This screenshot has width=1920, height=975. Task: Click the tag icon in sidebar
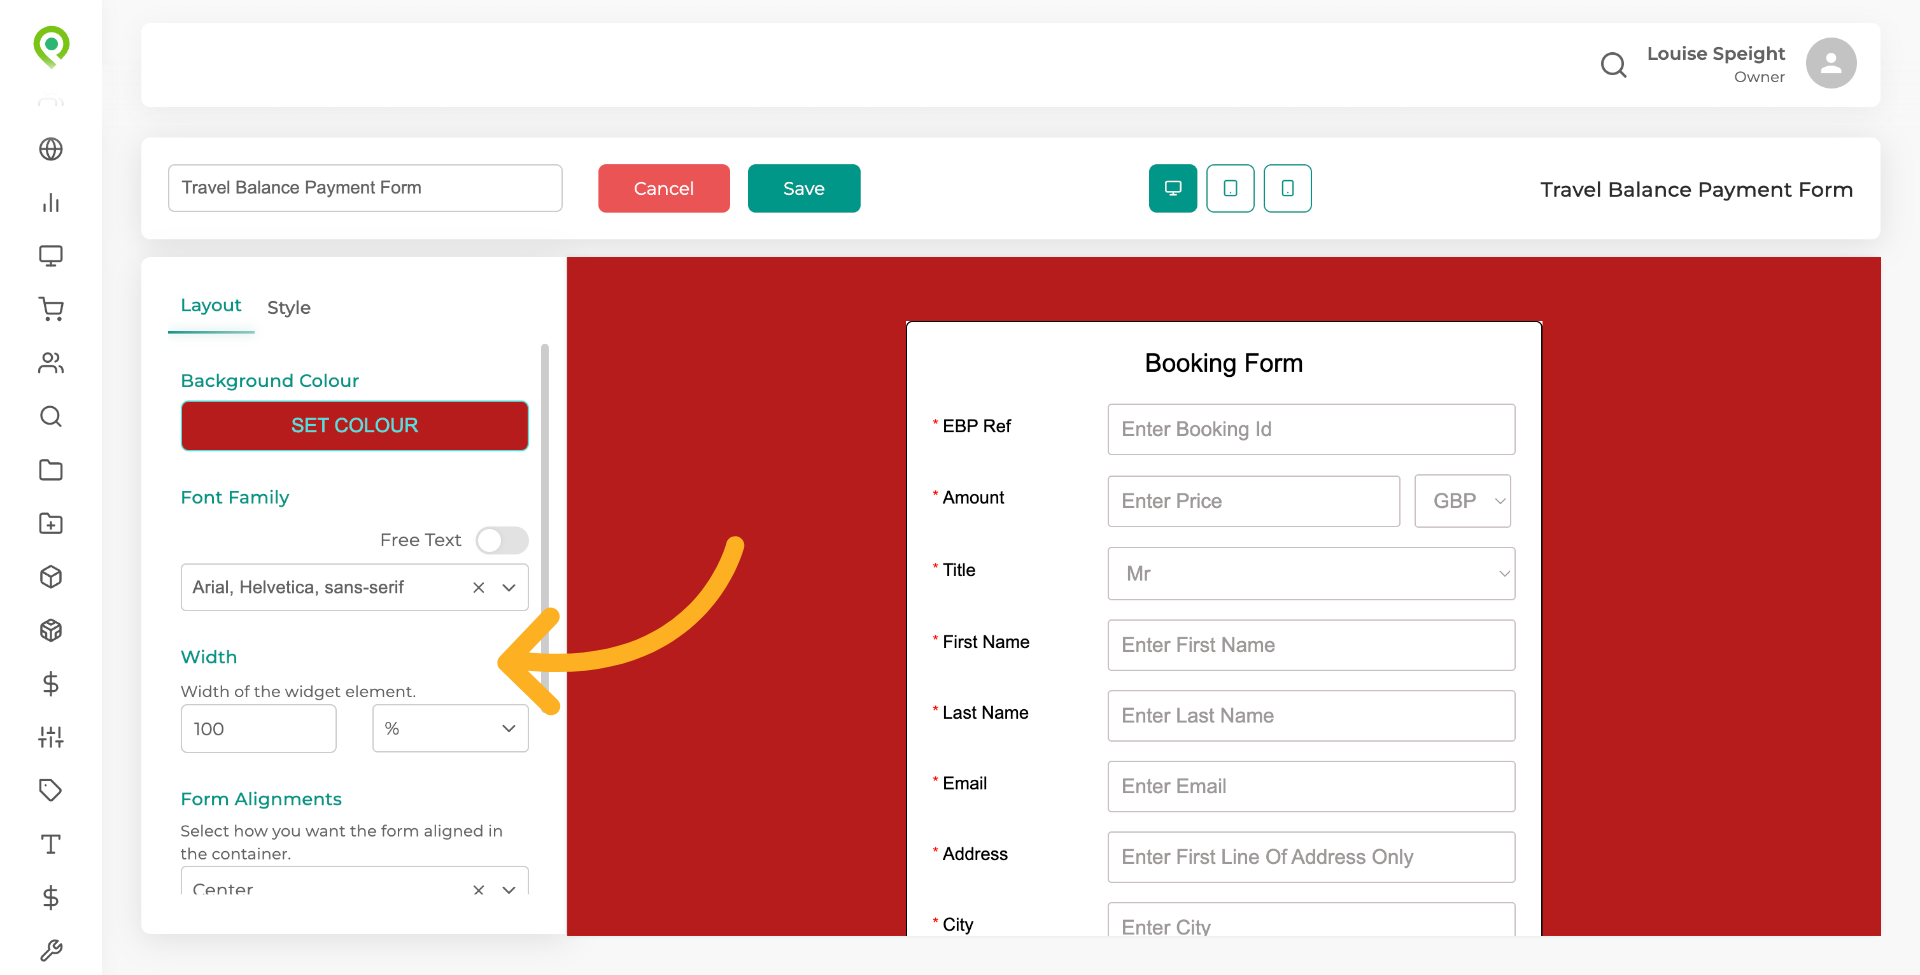pyautogui.click(x=51, y=790)
